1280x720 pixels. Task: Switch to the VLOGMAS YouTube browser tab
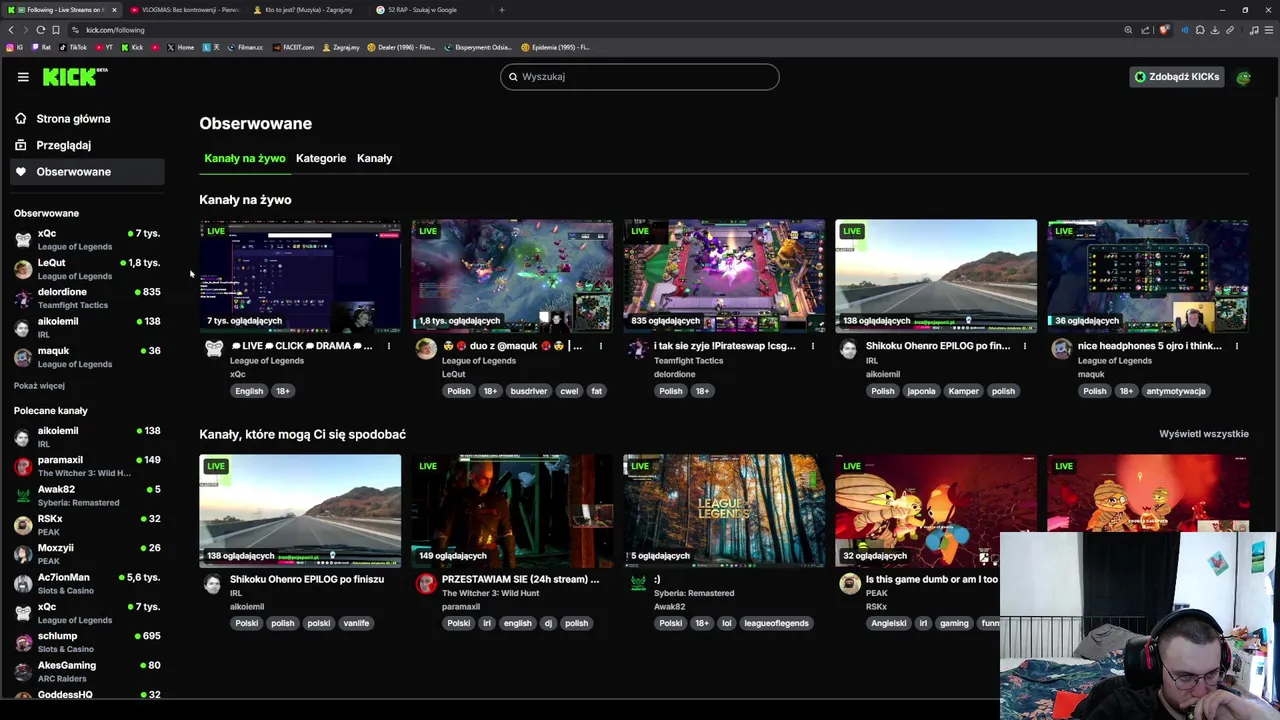pyautogui.click(x=186, y=10)
